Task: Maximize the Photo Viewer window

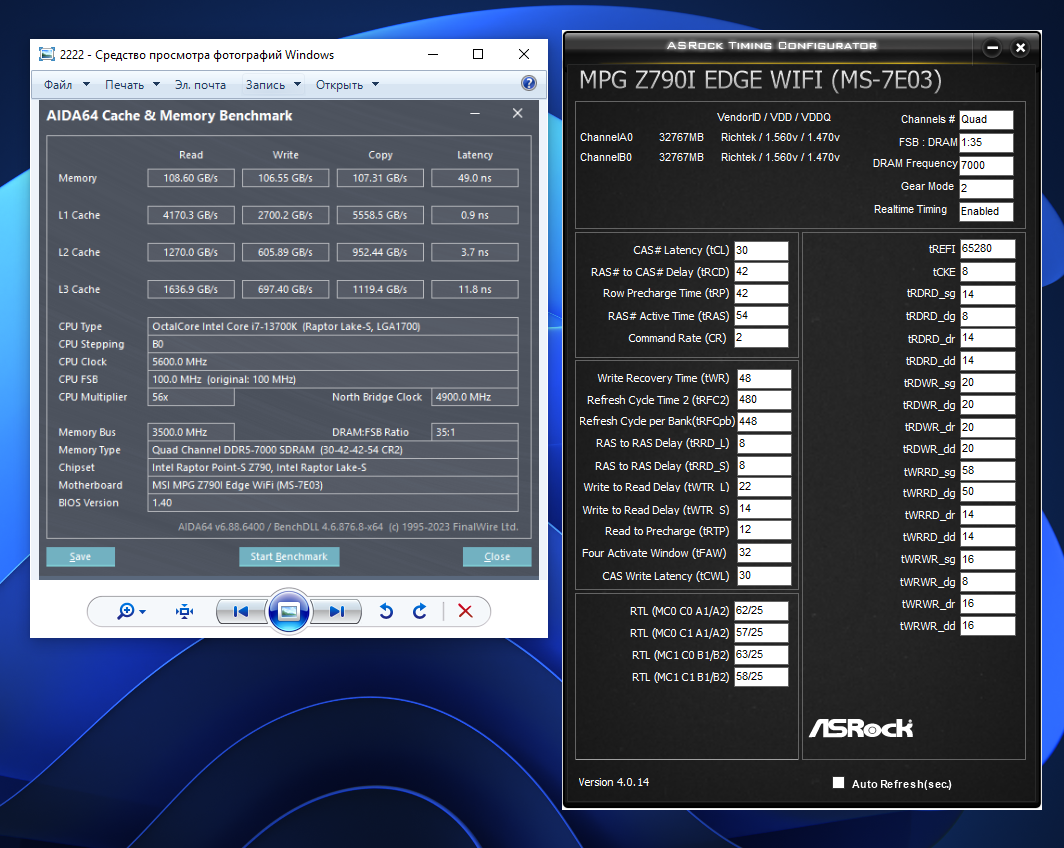Action: (478, 54)
